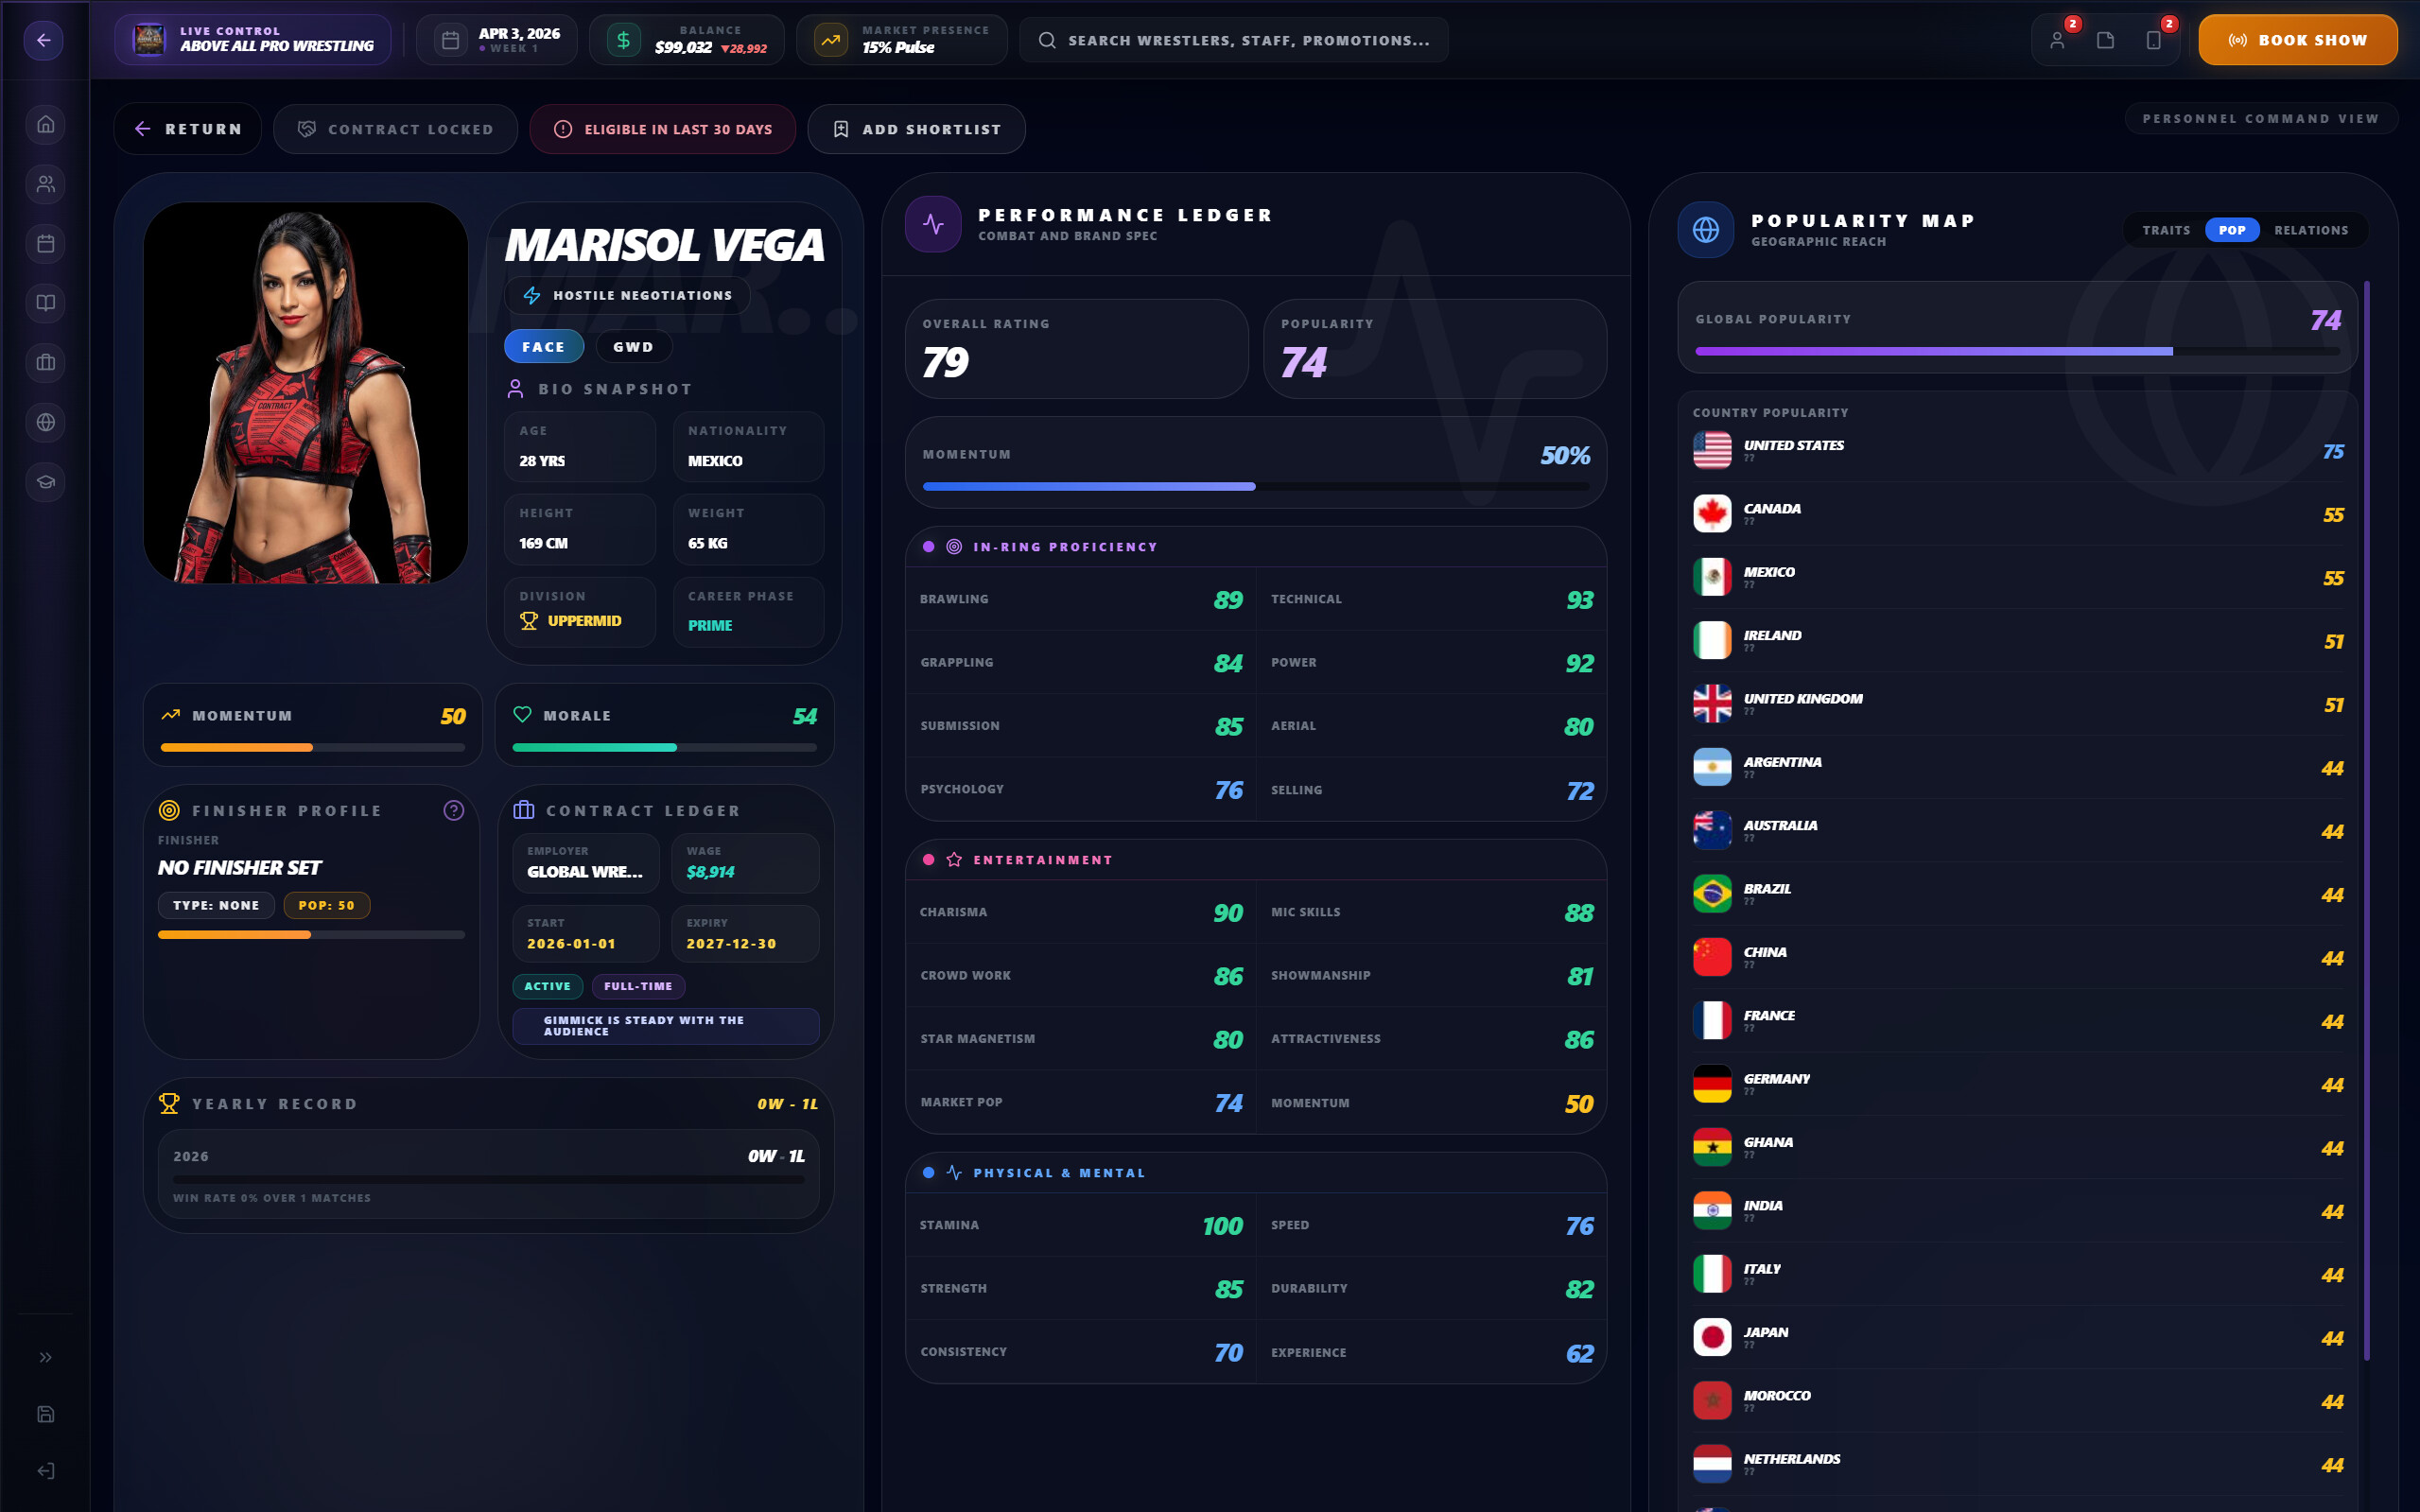2420x1512 pixels.
Task: Open the calendar icon in sidebar
Action: click(45, 243)
